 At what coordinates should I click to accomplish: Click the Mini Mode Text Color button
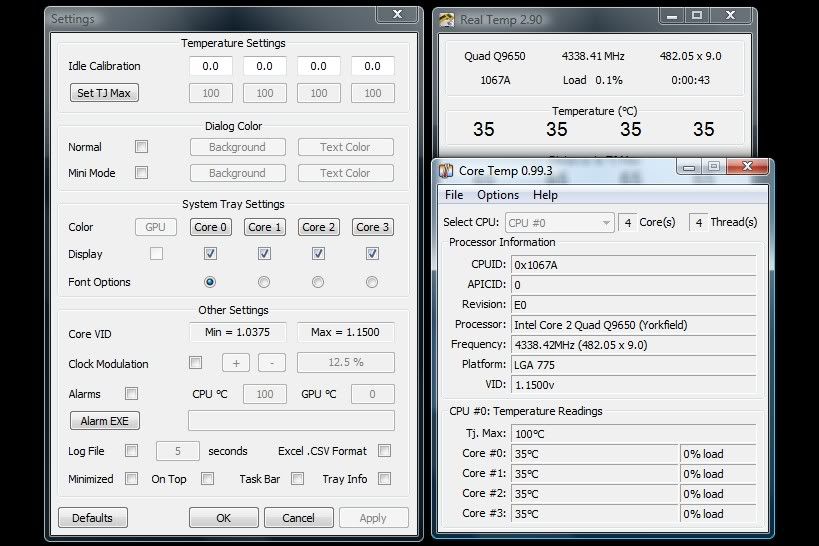(x=345, y=173)
